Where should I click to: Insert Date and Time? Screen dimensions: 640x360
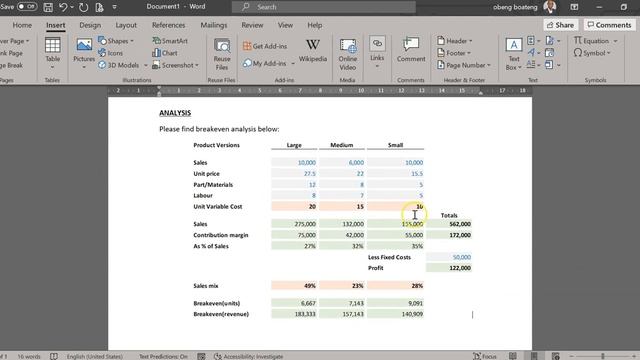pos(550,53)
